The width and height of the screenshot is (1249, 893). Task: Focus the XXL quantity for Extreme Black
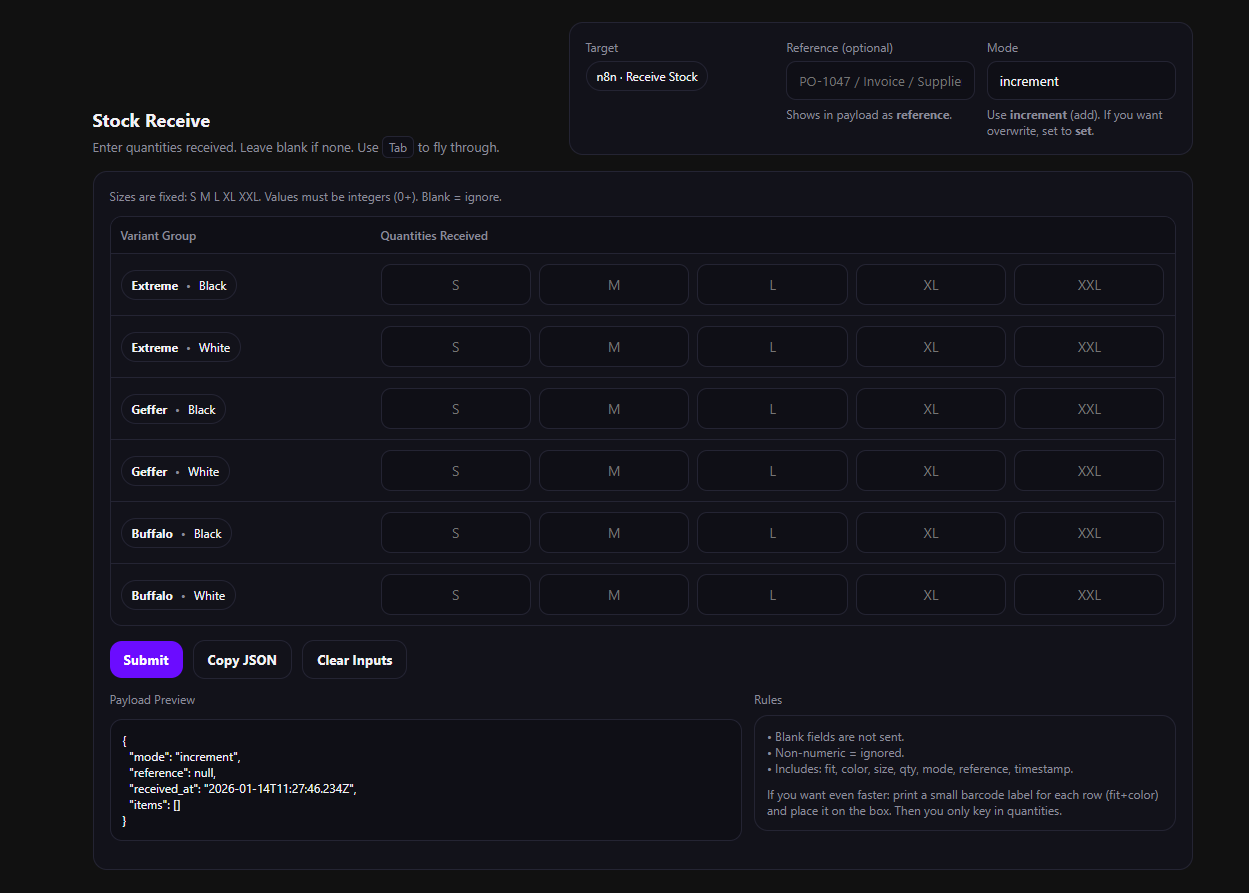1089,285
